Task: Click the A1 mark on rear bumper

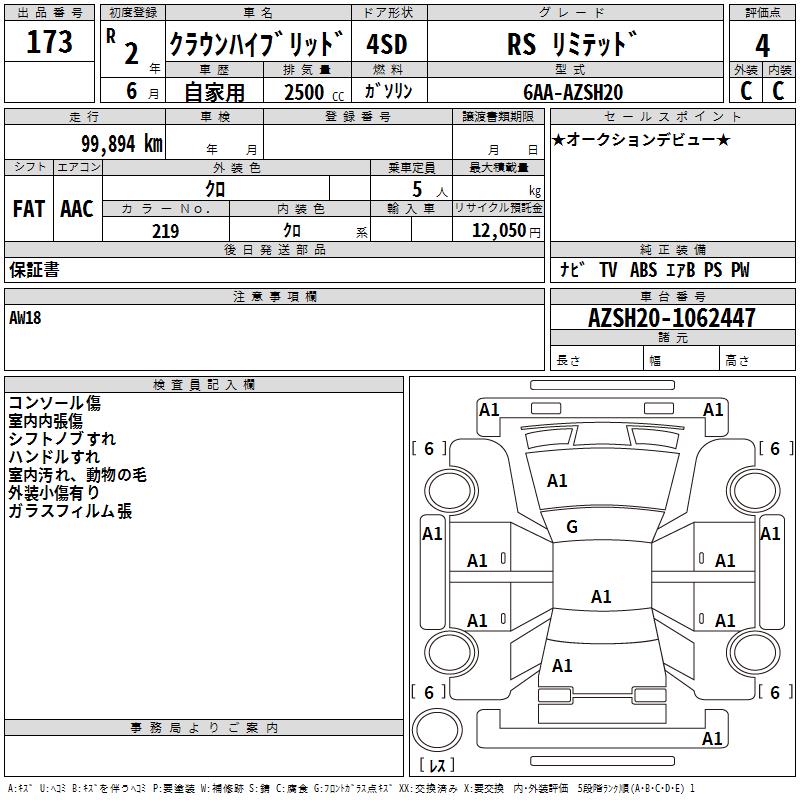Action: click(x=712, y=738)
